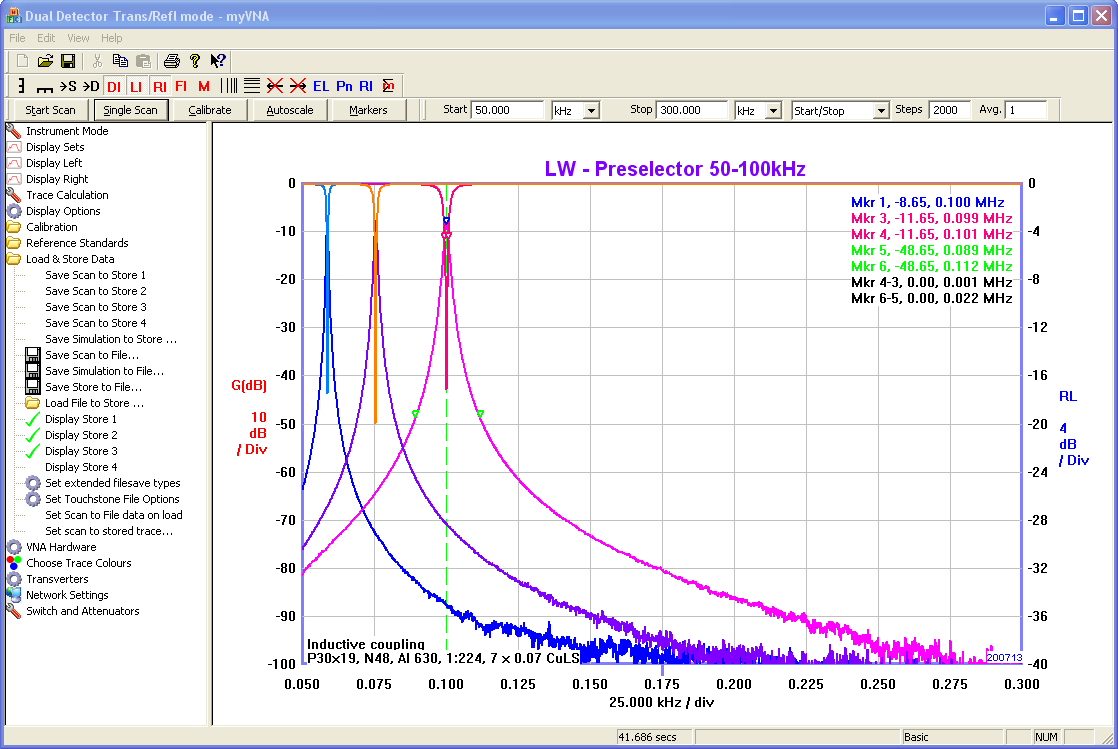Click the blue Pn toolbar icon
1118x749 pixels.
click(344, 87)
